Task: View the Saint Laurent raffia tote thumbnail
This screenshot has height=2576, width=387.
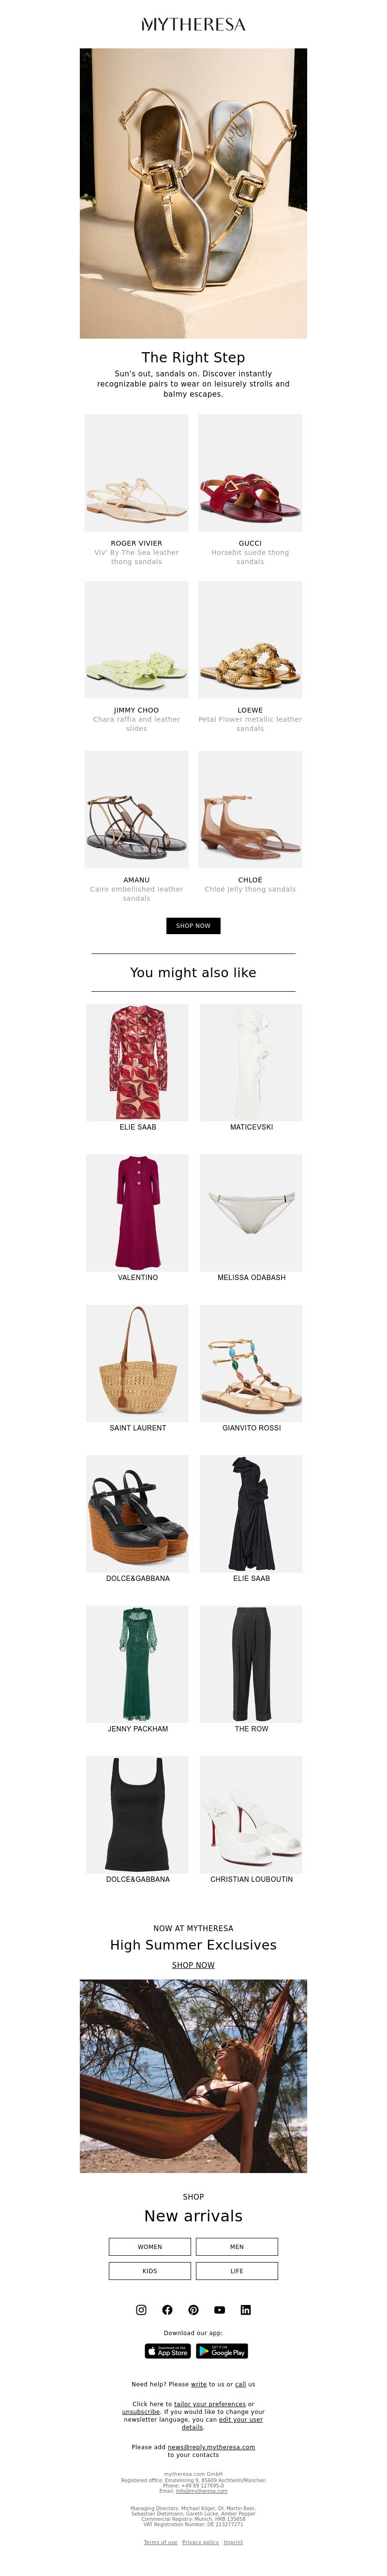Action: point(137,1363)
